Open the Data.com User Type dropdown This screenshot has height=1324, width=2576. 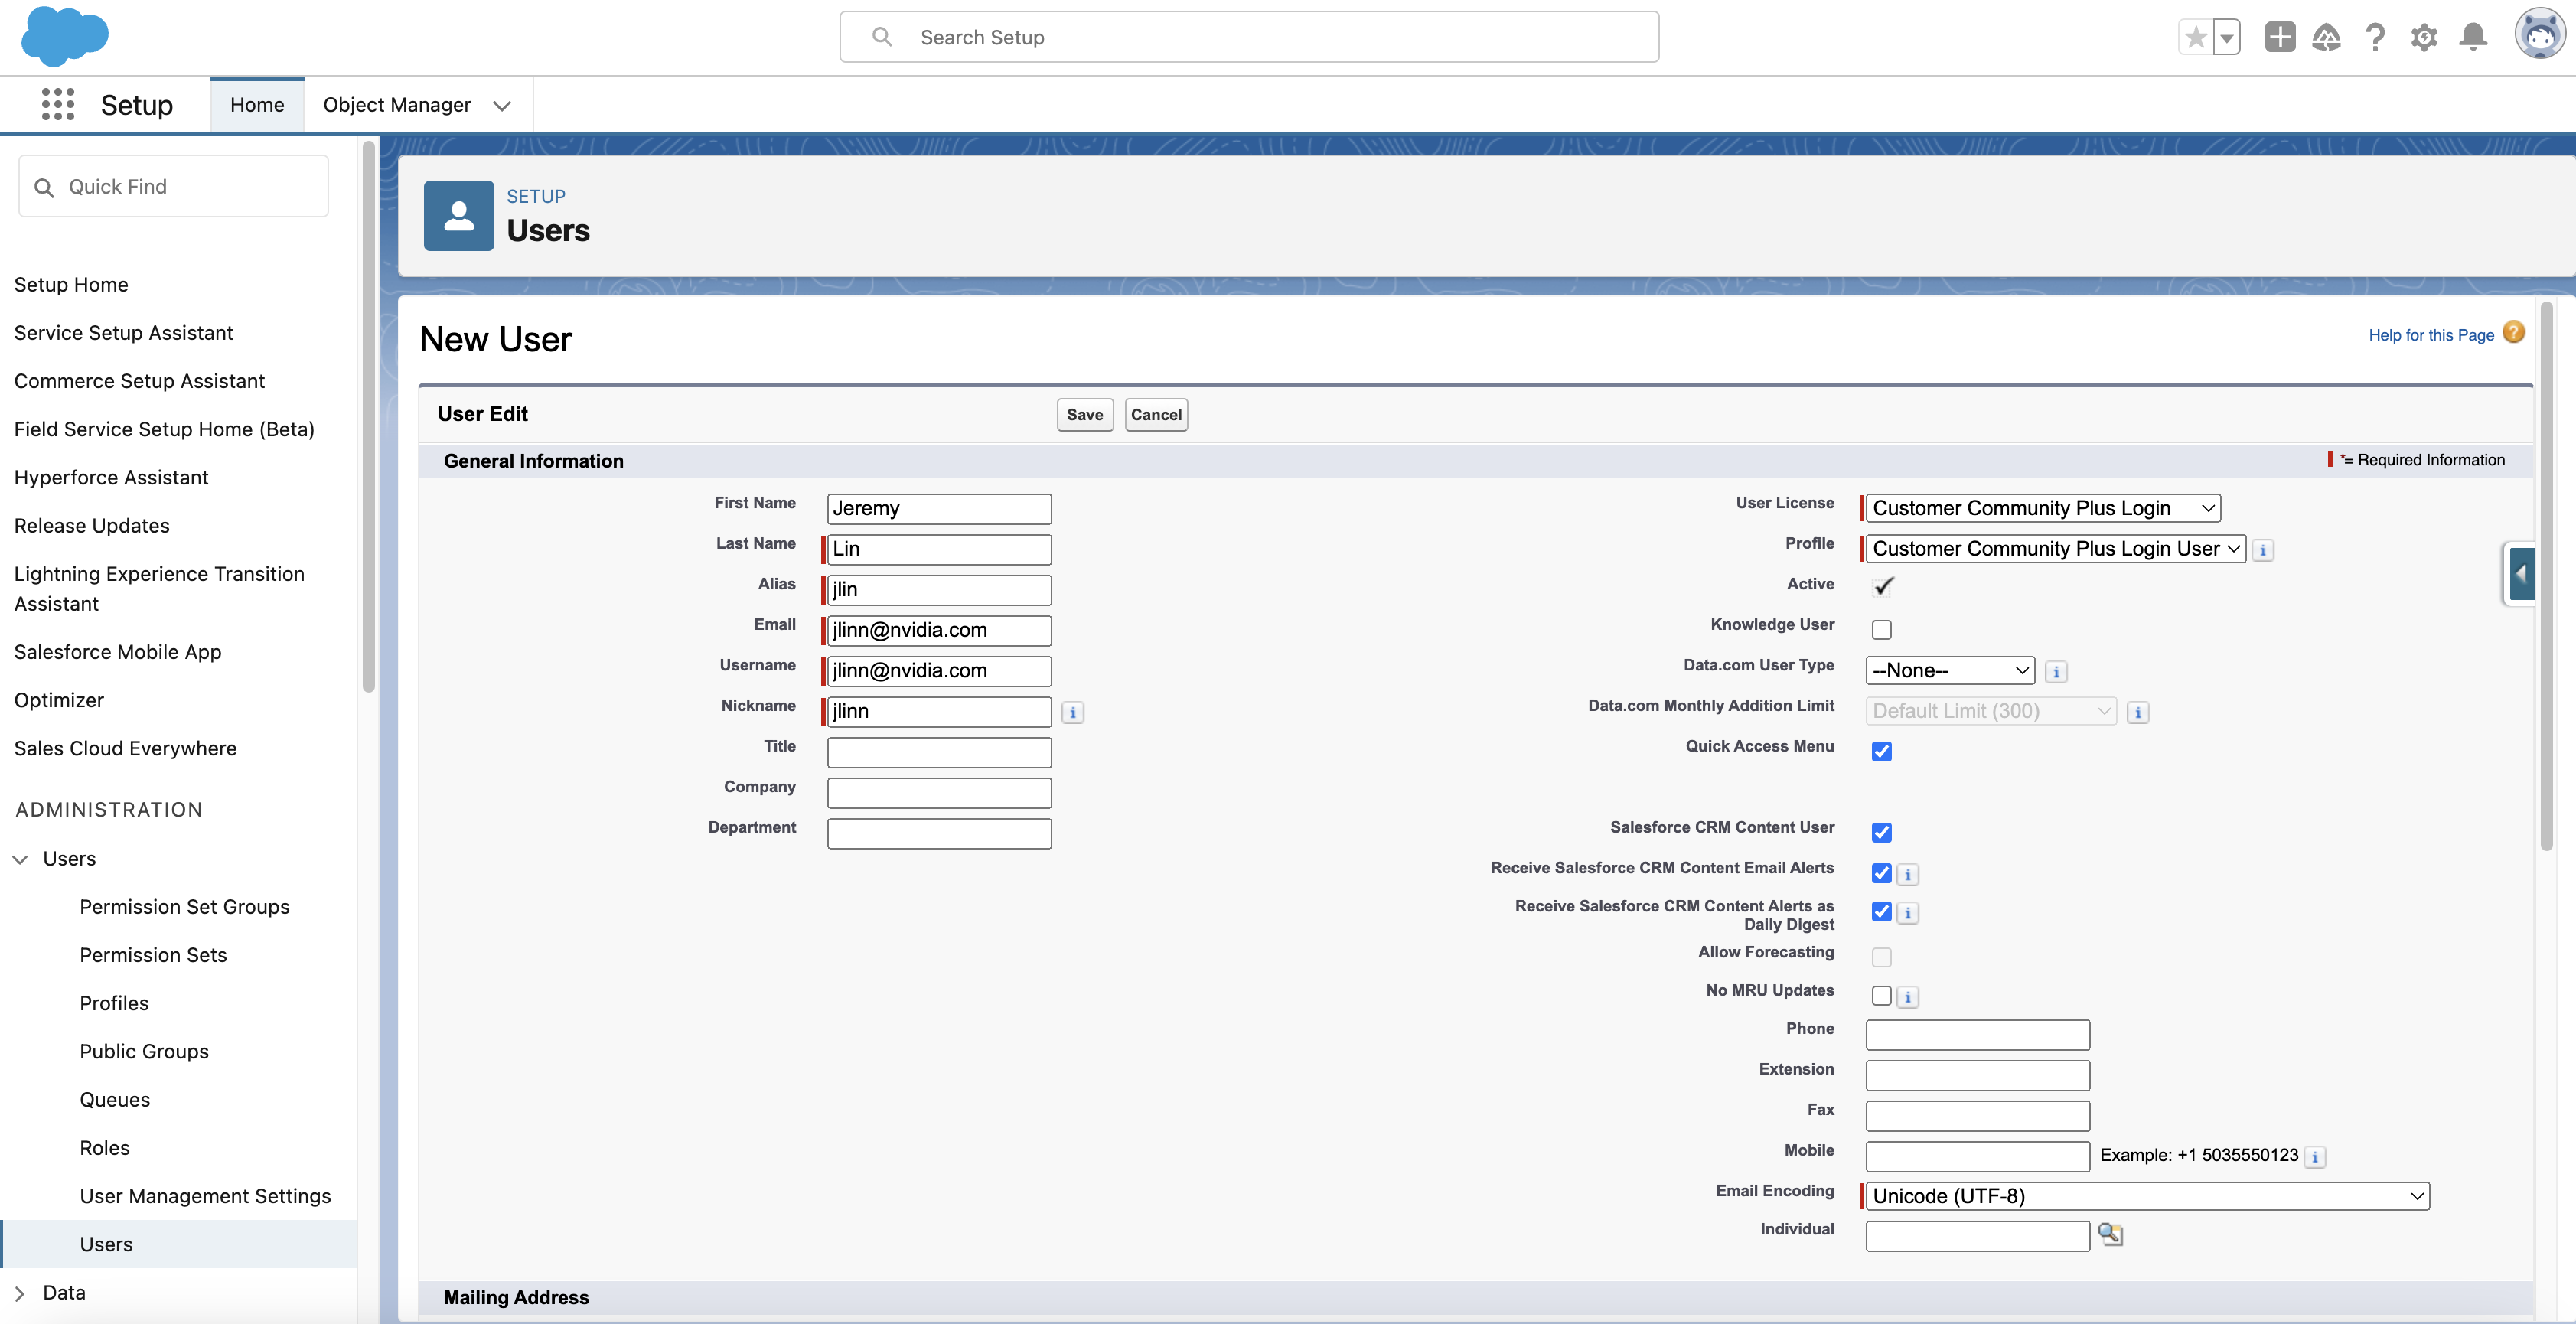(1950, 670)
